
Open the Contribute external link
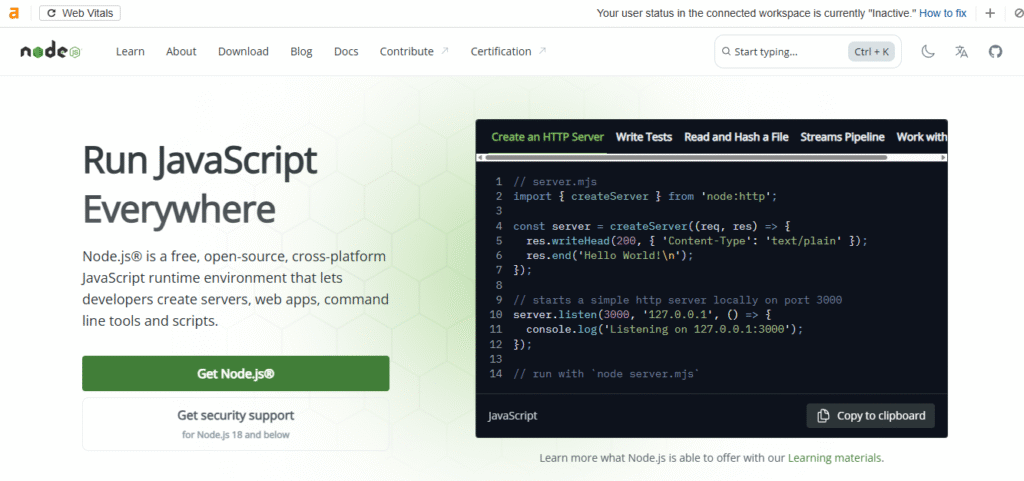(x=414, y=52)
